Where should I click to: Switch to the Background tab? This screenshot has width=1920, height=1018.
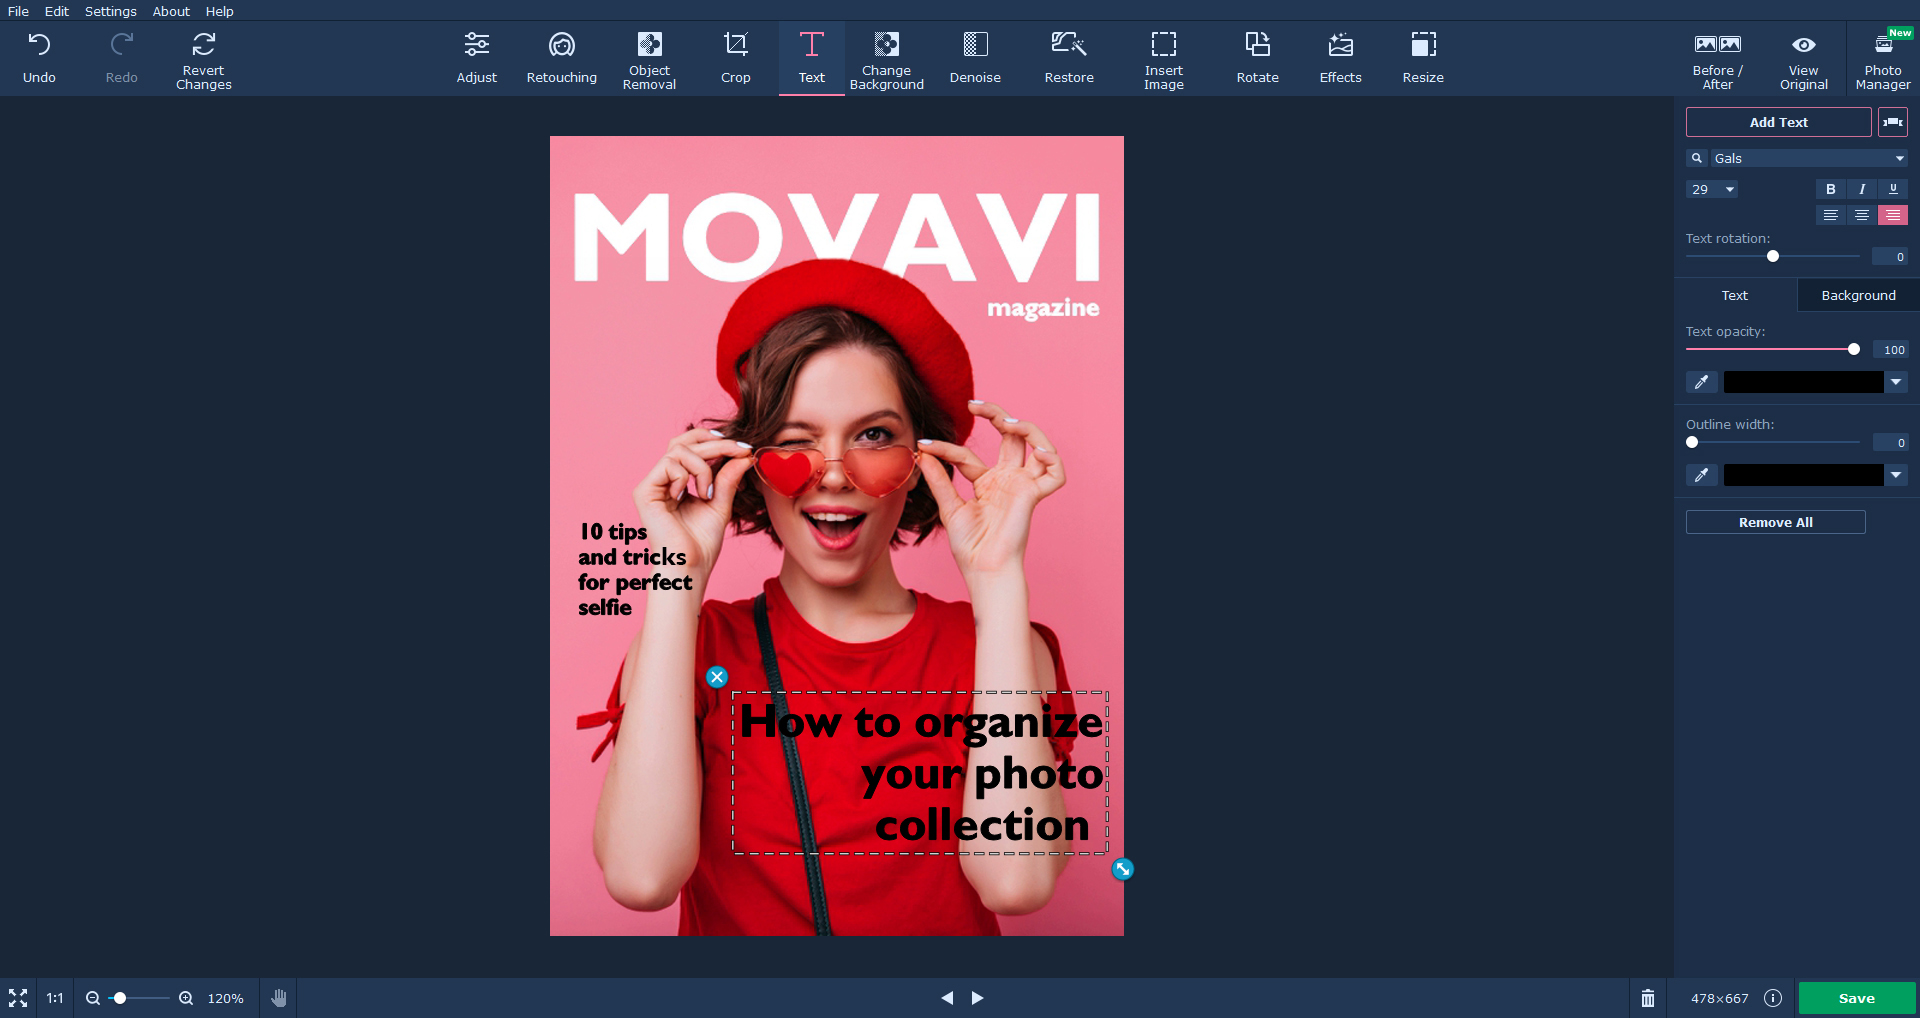point(1857,295)
